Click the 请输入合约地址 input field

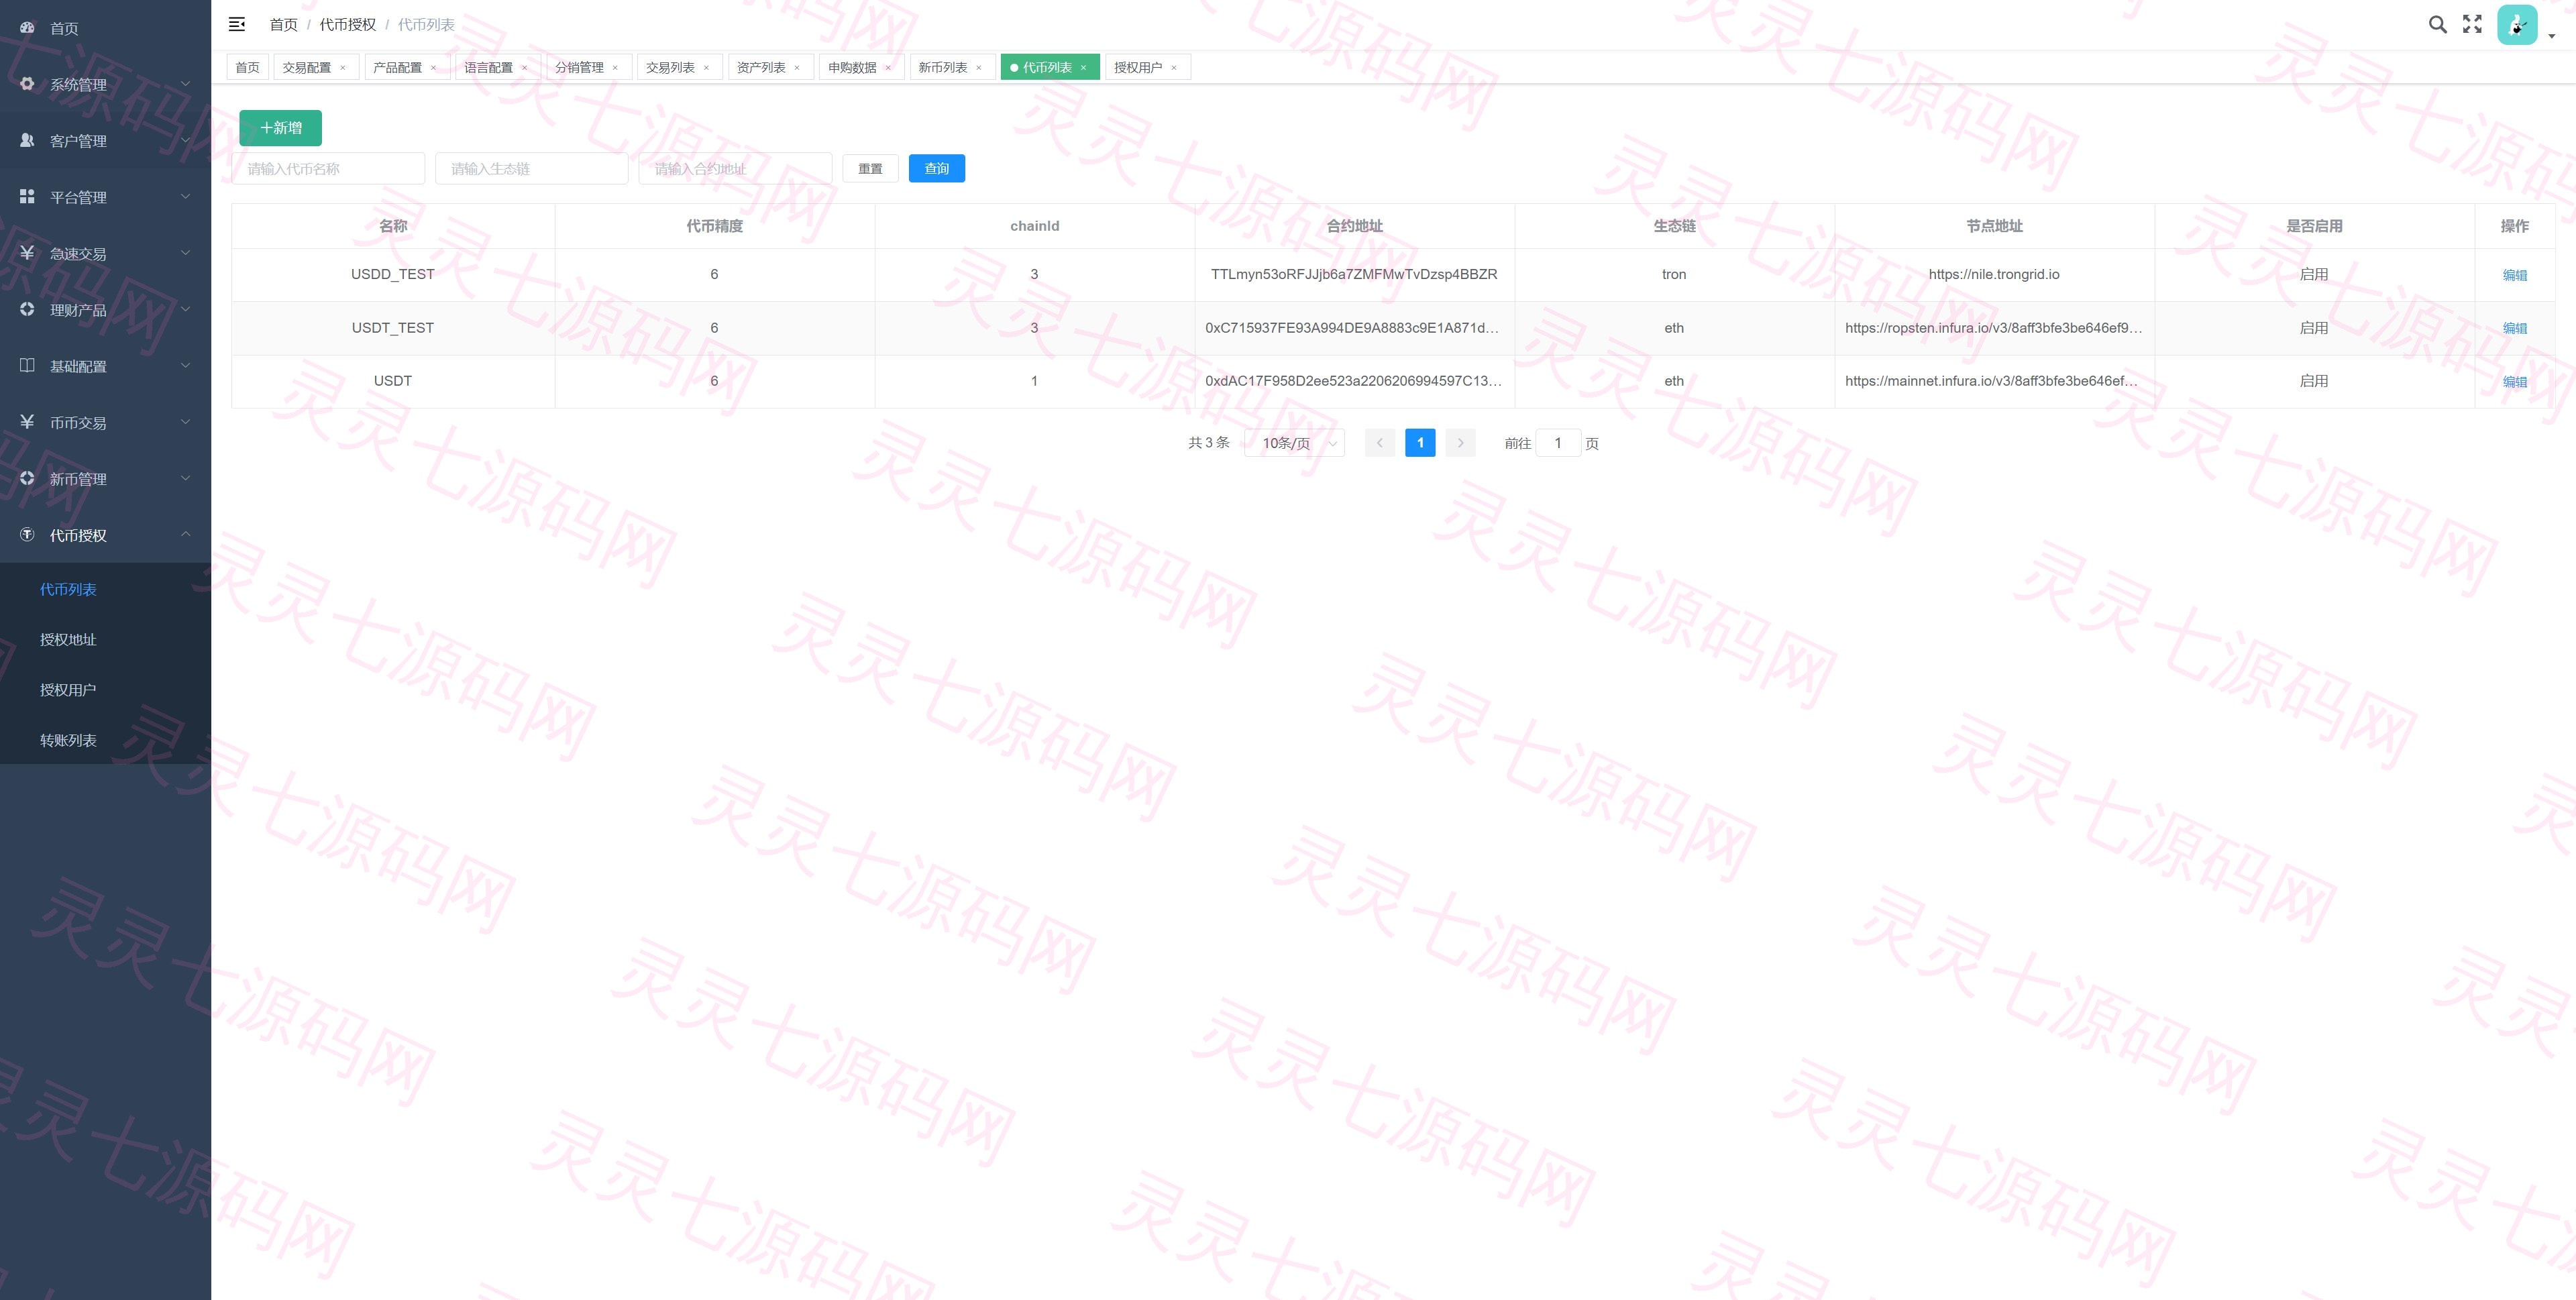[x=735, y=168]
